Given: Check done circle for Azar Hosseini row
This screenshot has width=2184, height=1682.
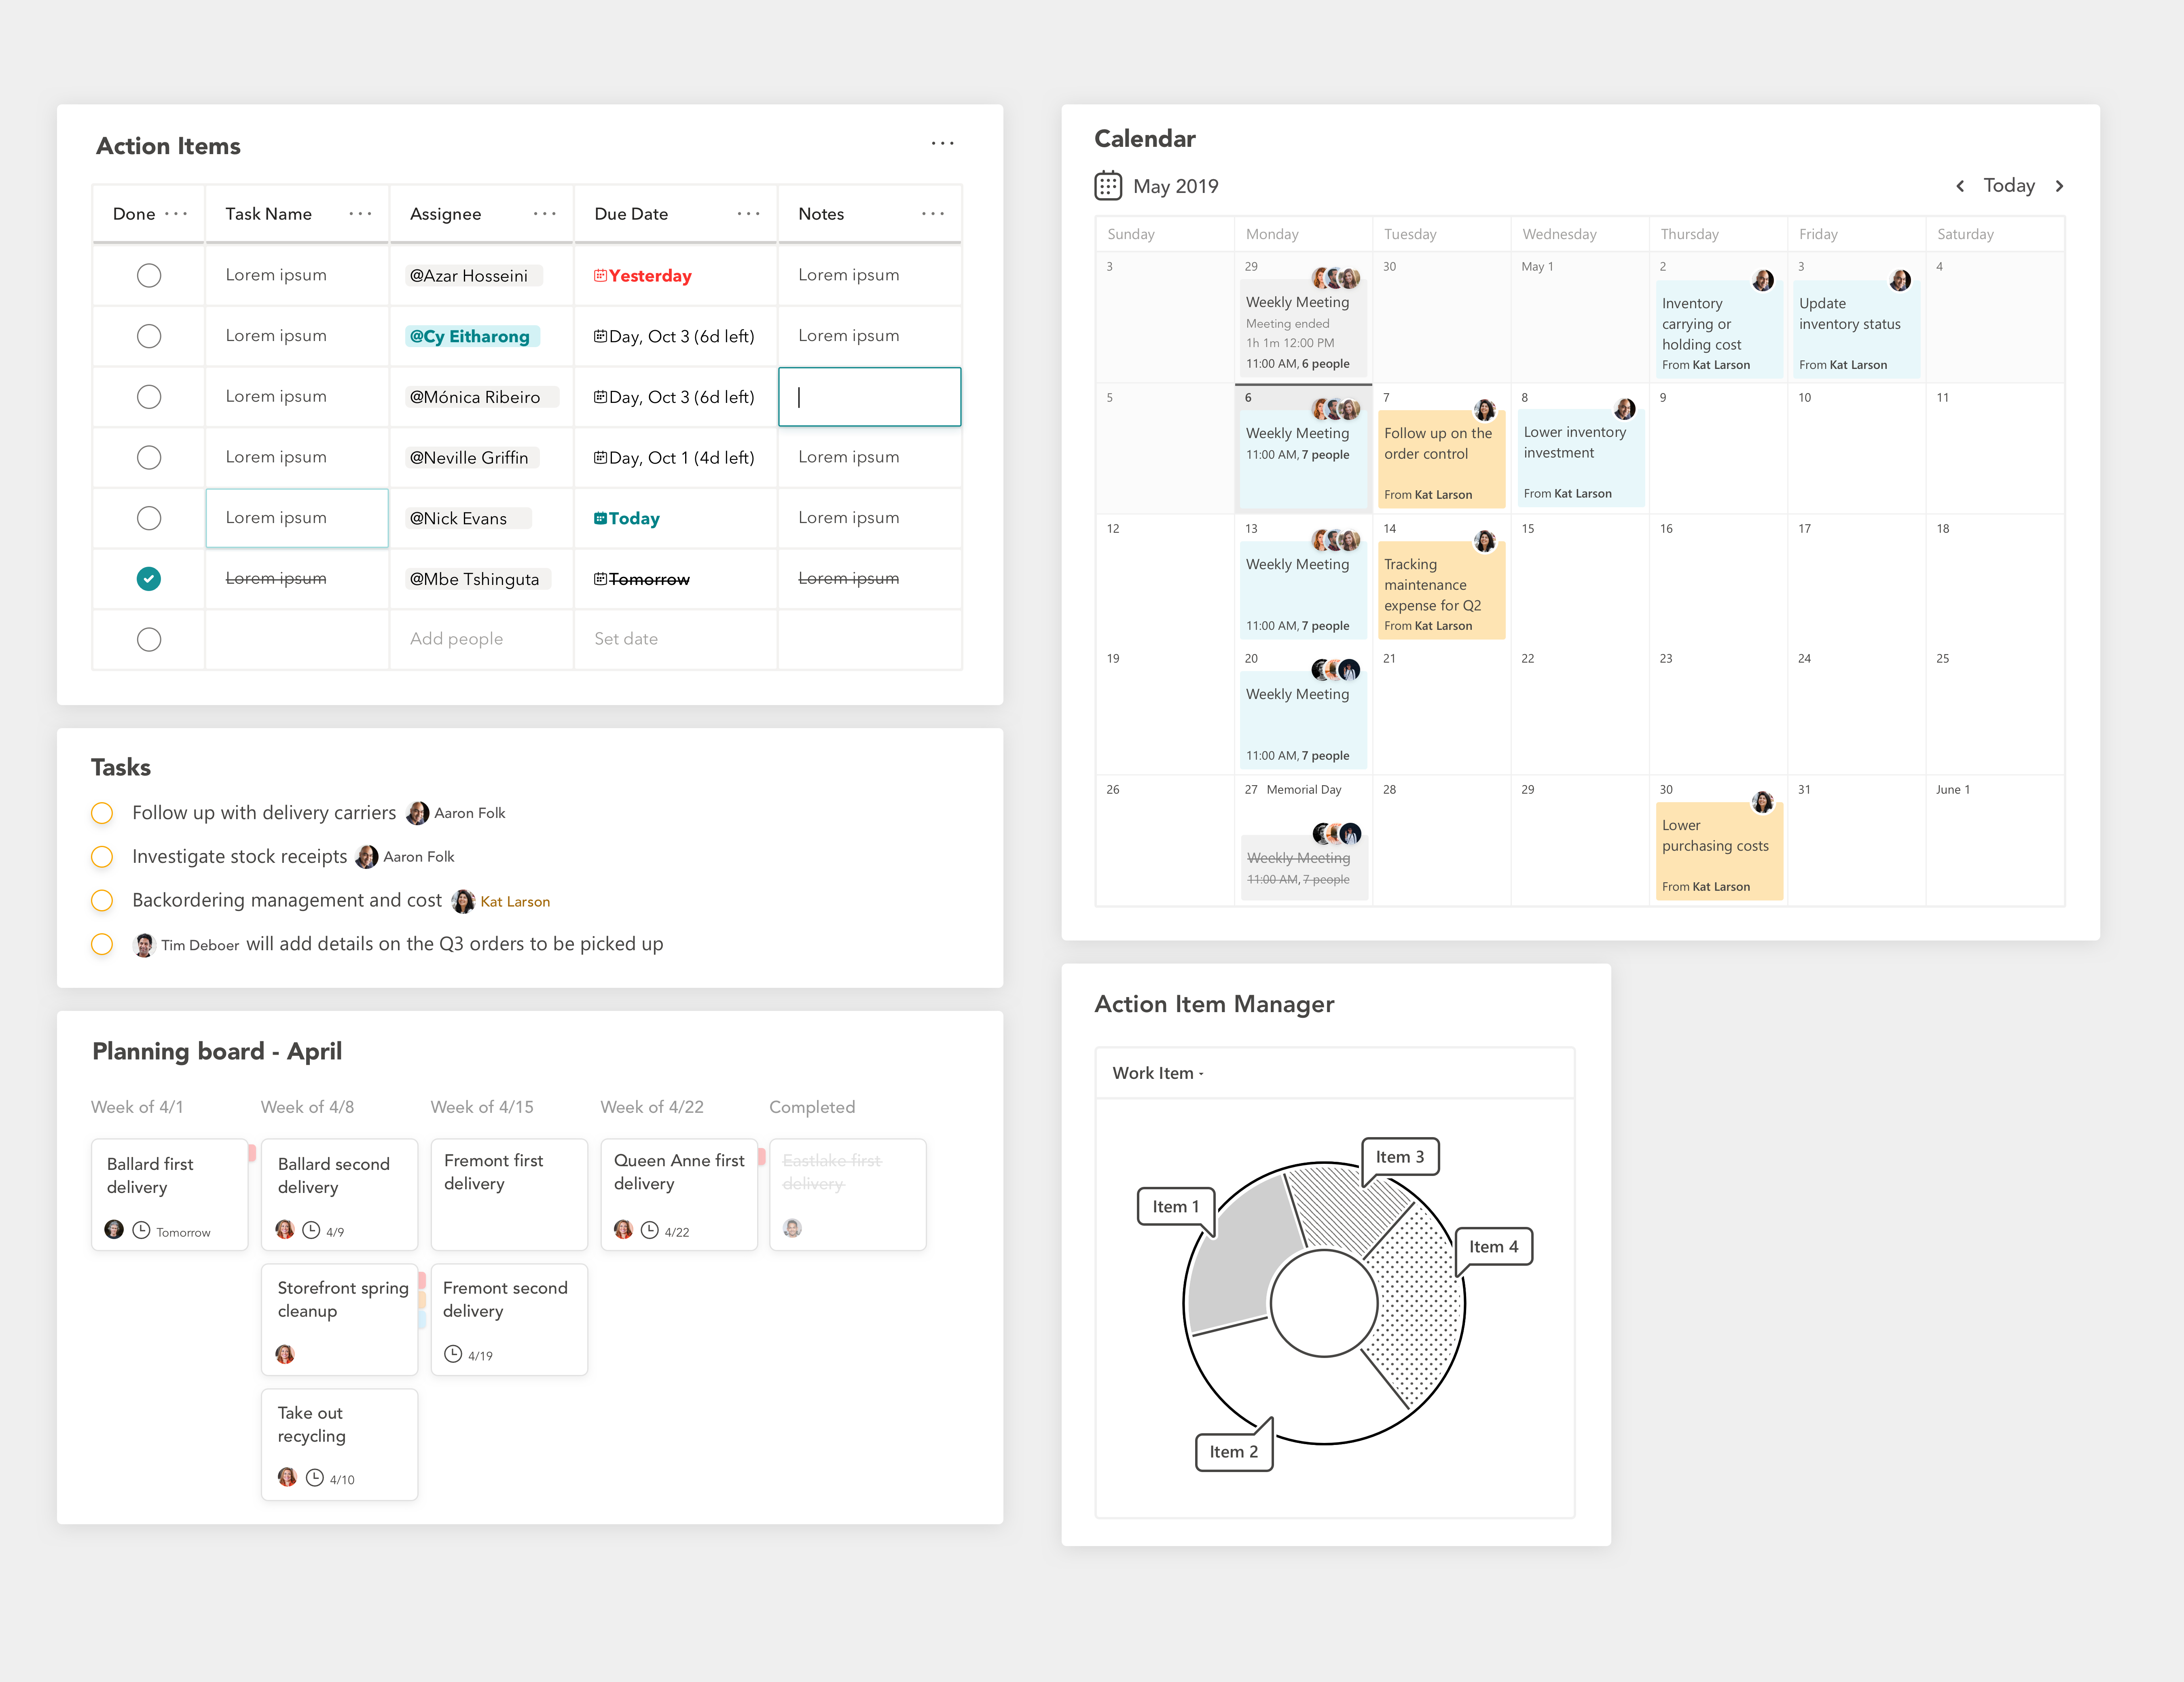Looking at the screenshot, I should (x=149, y=276).
